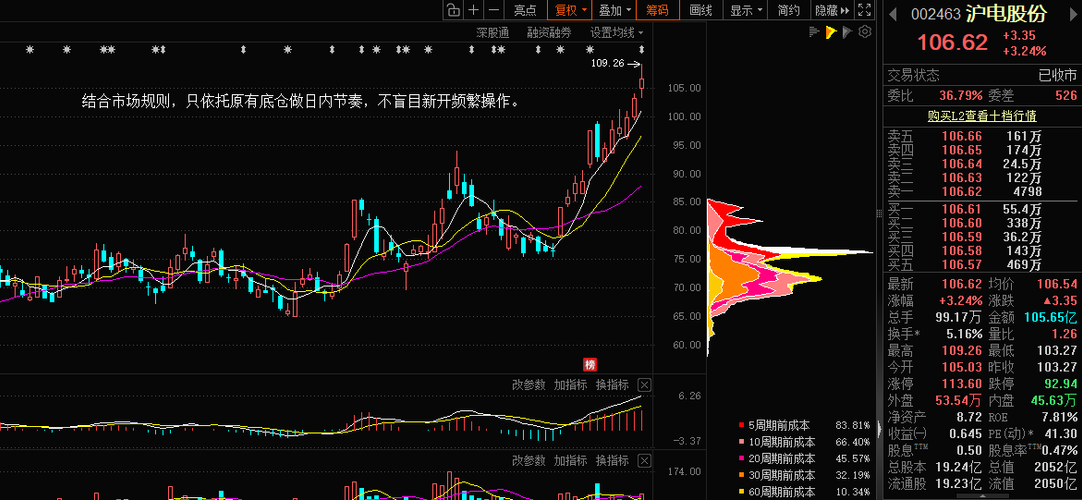Click the yellow 60周期前成本 color swatch
1082x500 pixels.
coord(741,492)
